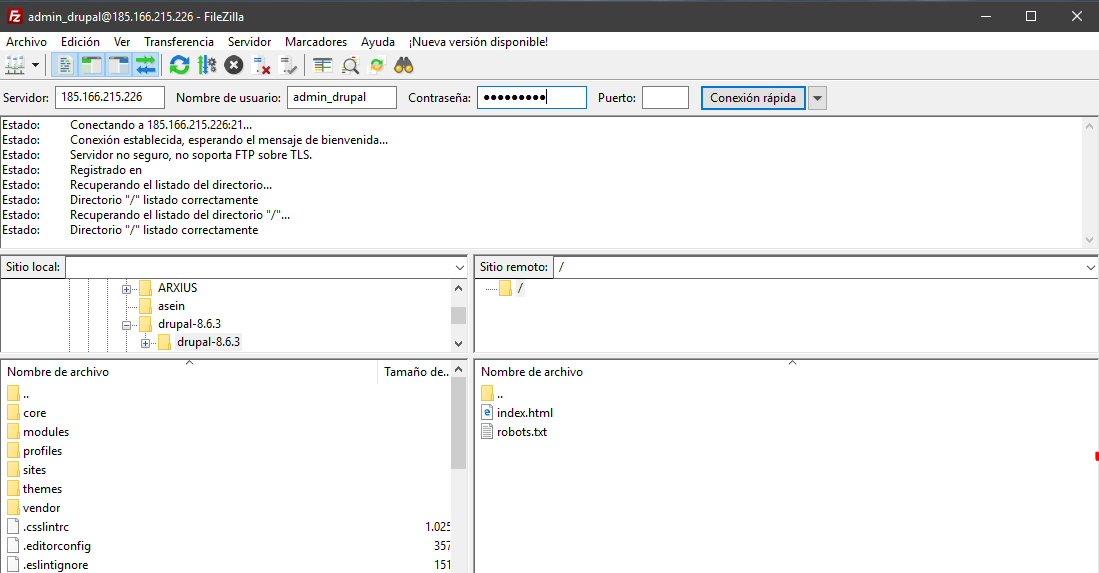Collapse the parent drupal-8.6.3 folder
The height and width of the screenshot is (573, 1099).
(x=126, y=325)
